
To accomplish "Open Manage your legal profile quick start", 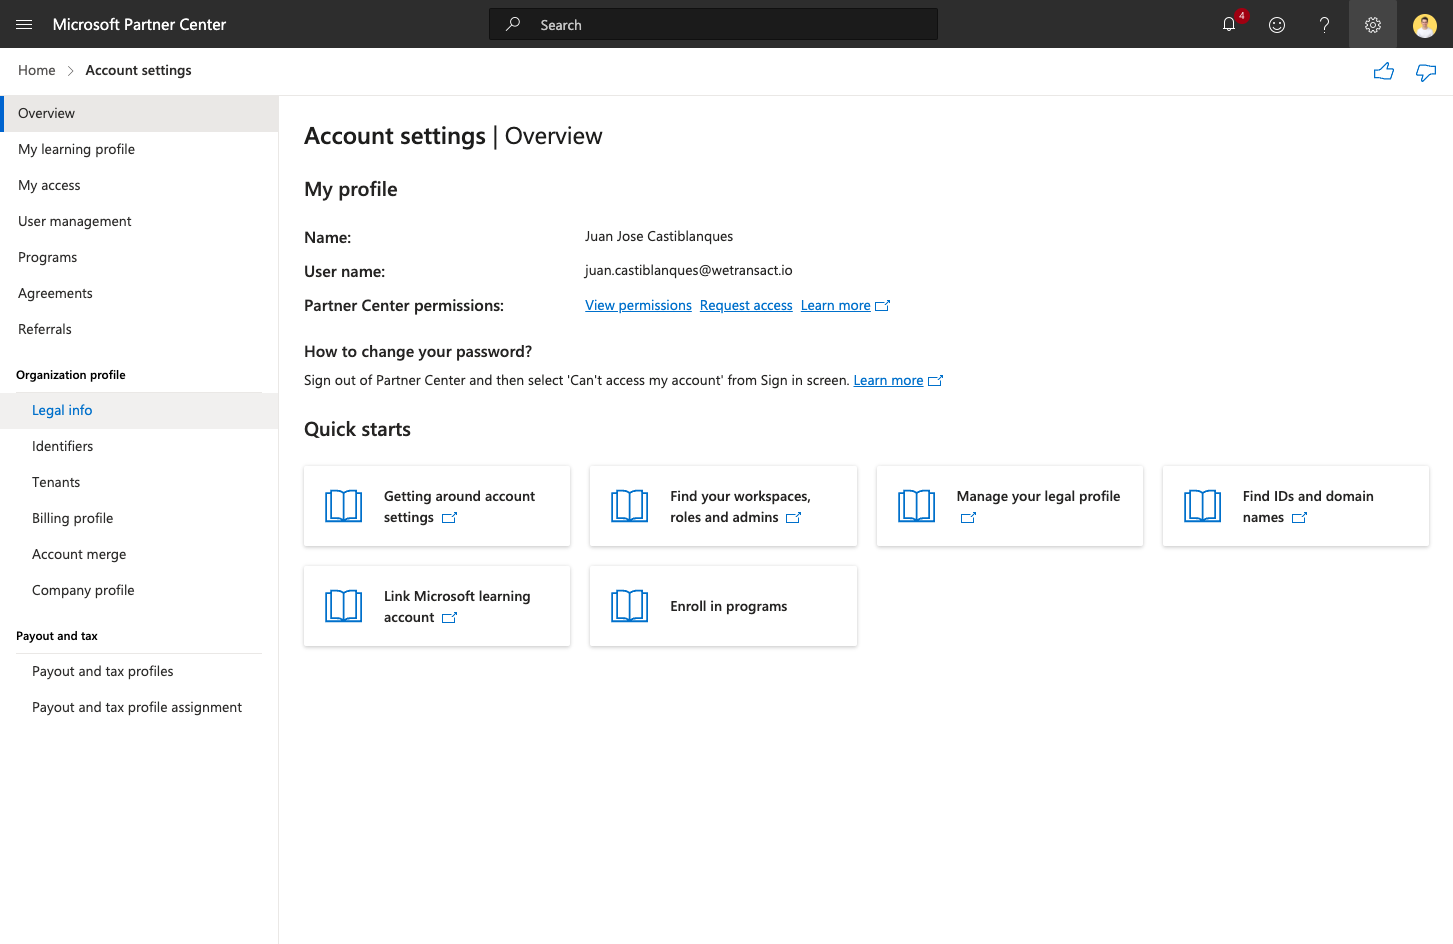I will pyautogui.click(x=1010, y=506).
